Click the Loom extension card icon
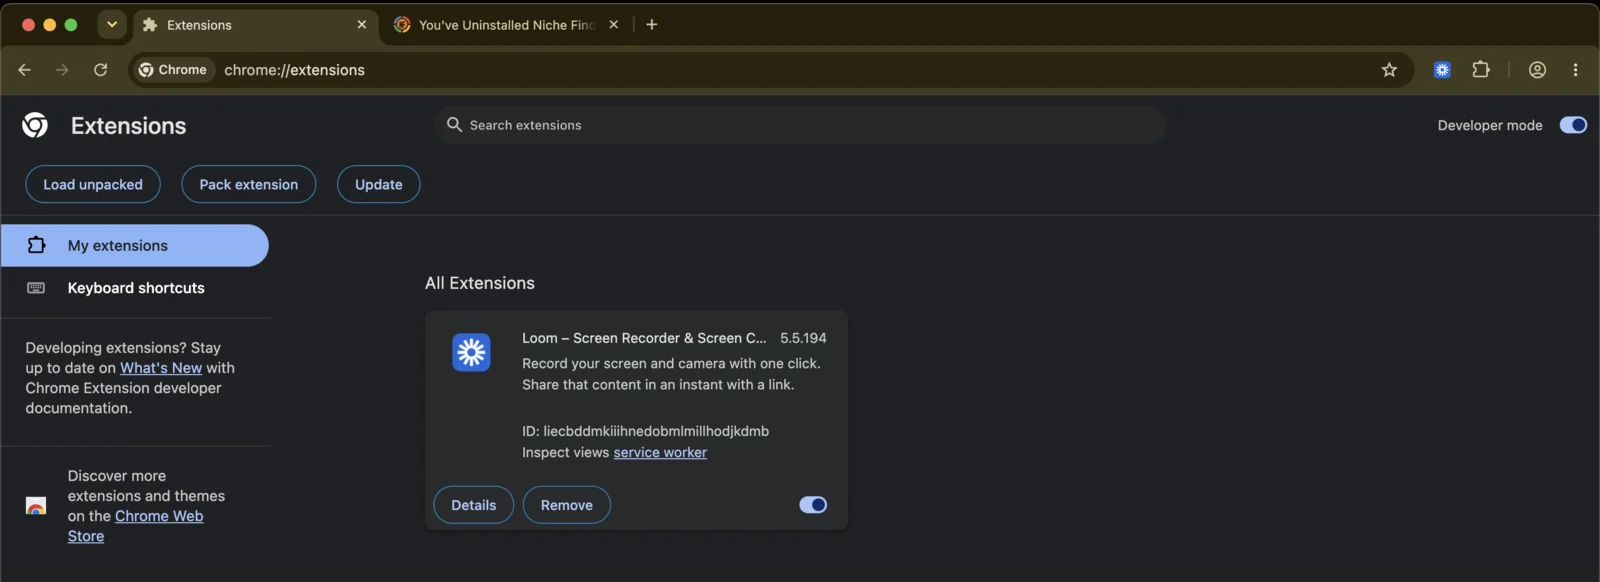 pyautogui.click(x=471, y=352)
